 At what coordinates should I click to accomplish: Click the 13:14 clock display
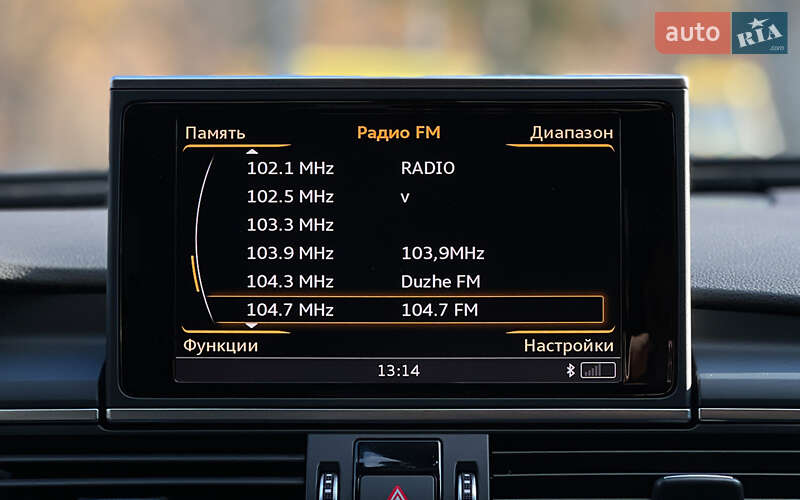(x=398, y=371)
